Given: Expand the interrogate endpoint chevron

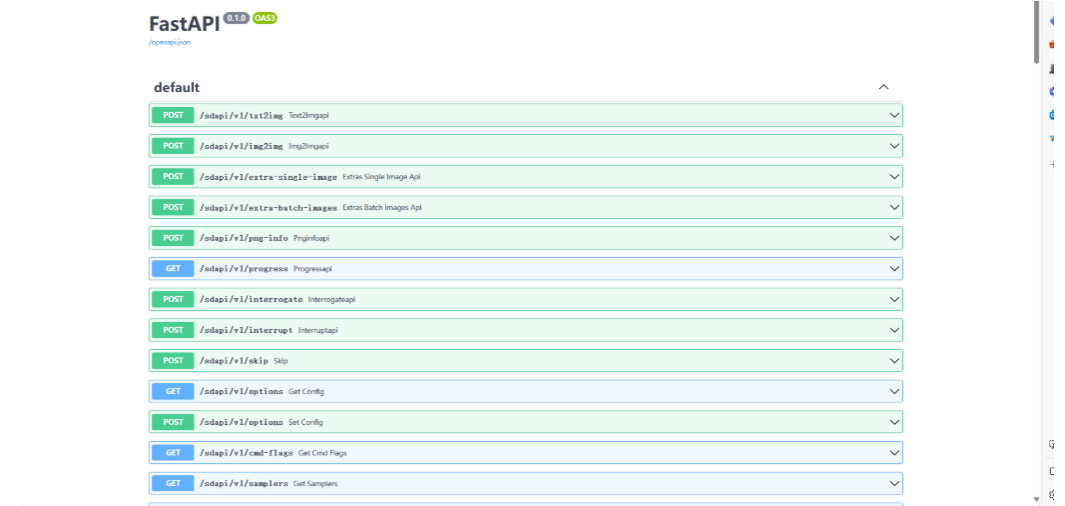Looking at the screenshot, I should click(x=895, y=300).
